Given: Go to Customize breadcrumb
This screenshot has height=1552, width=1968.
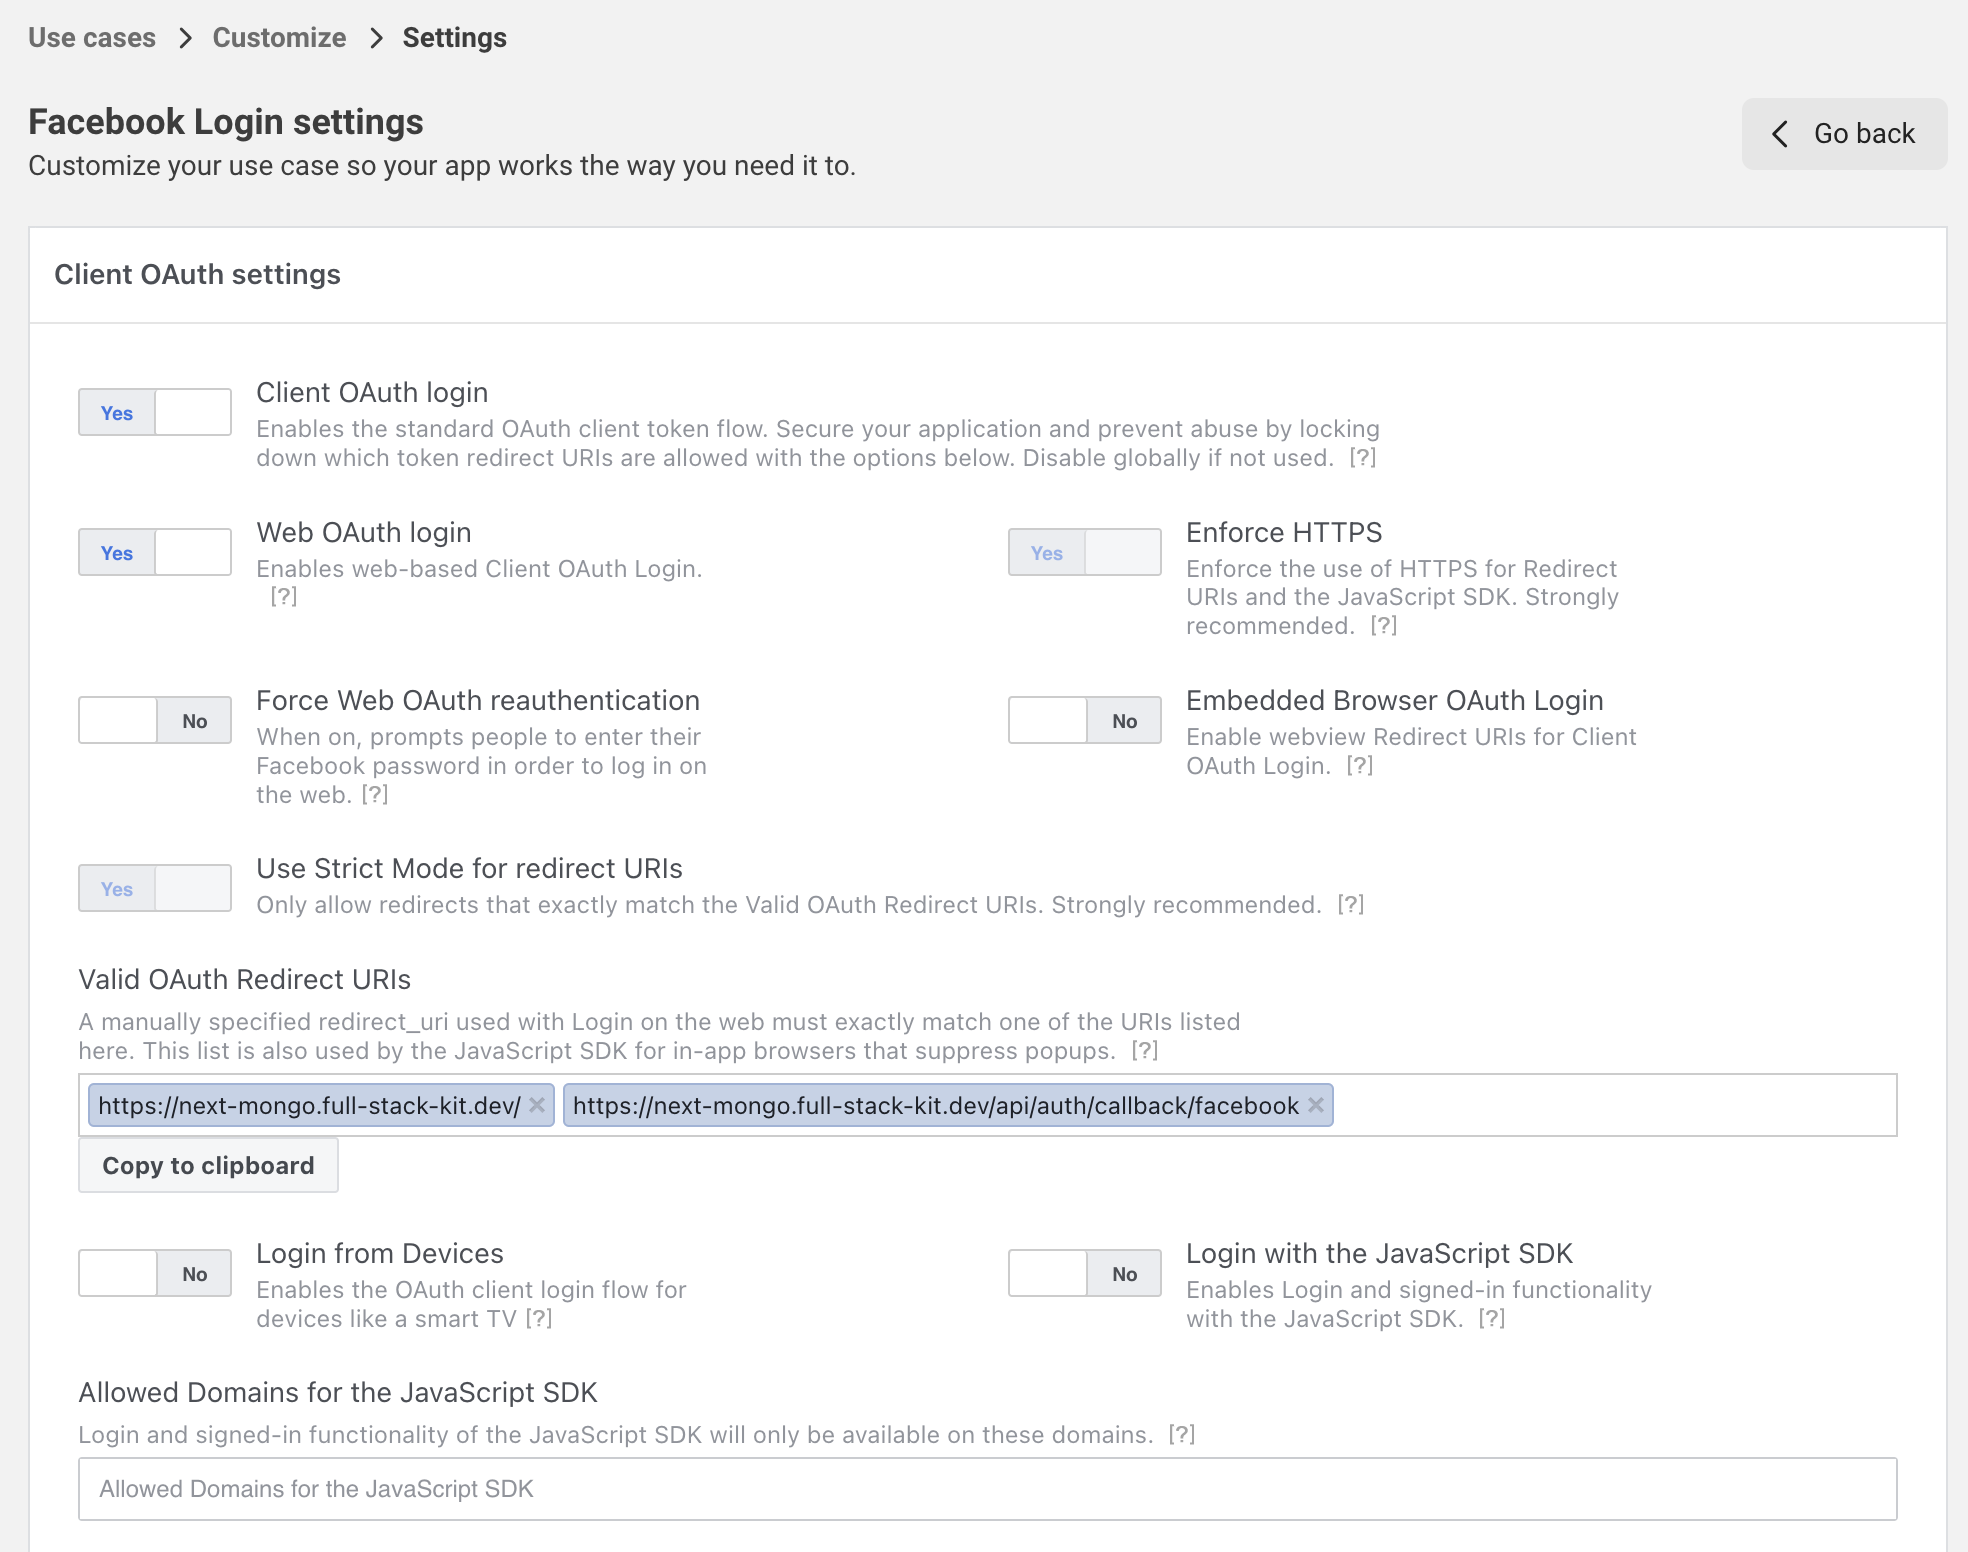Looking at the screenshot, I should click(x=279, y=38).
